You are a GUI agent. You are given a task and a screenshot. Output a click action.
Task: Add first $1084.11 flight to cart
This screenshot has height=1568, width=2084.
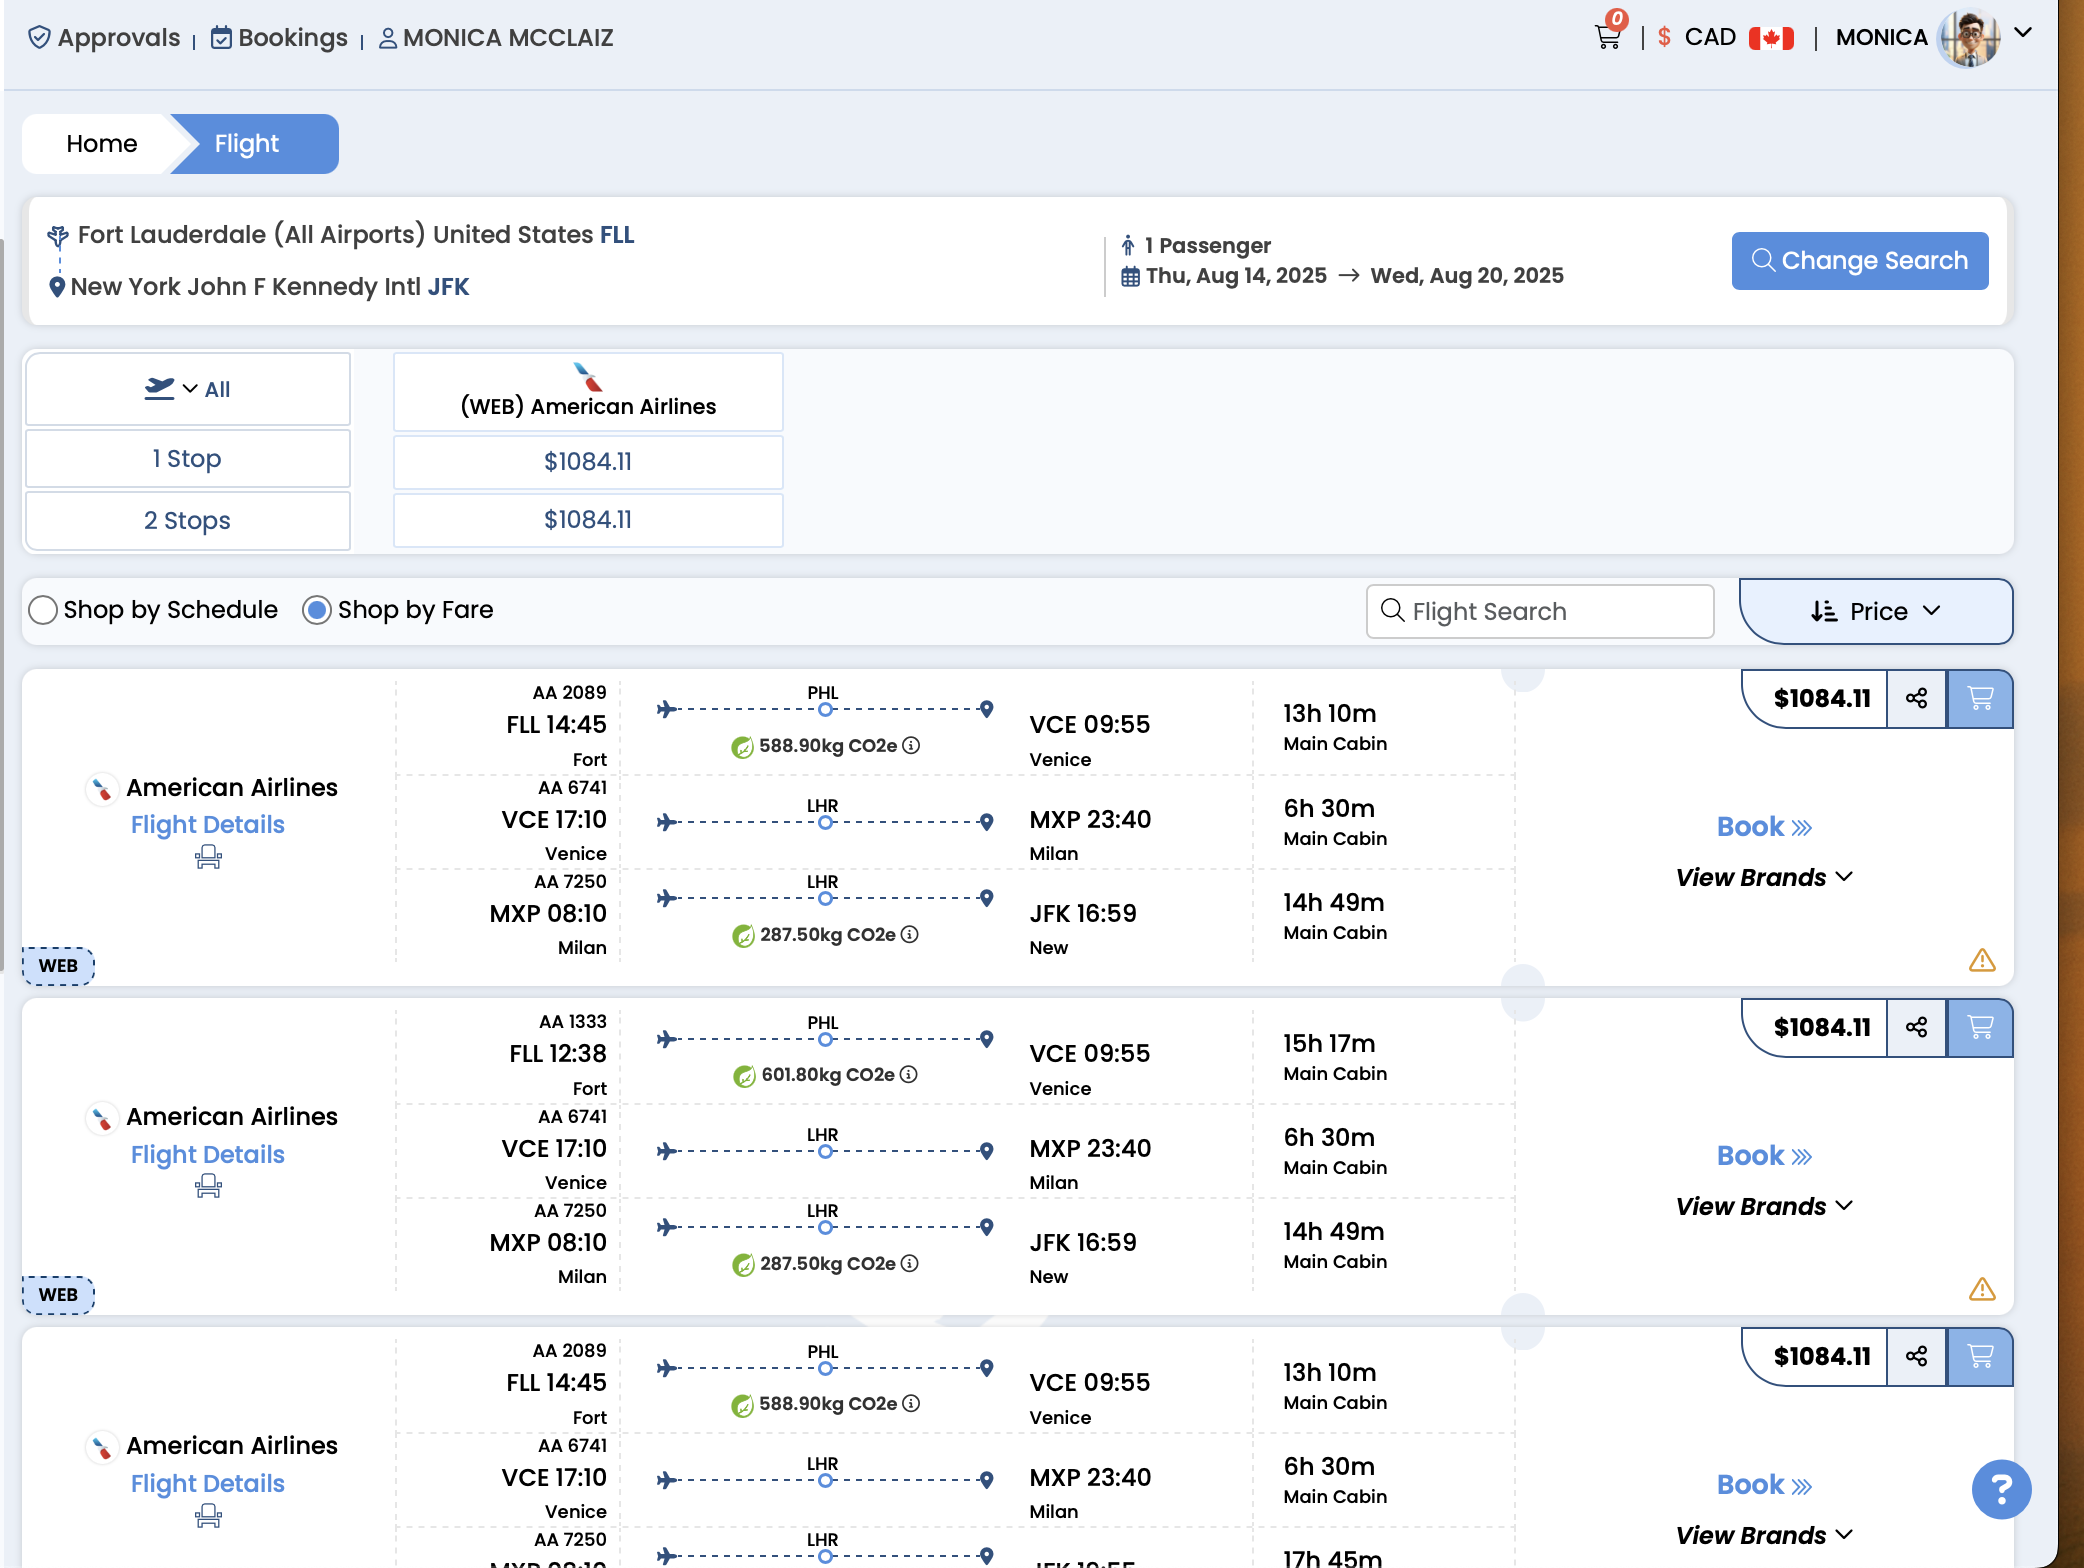[1980, 698]
